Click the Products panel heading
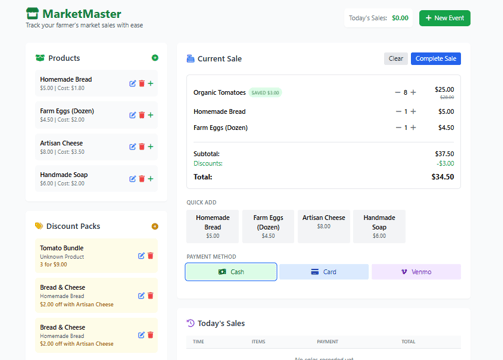 pos(64,58)
